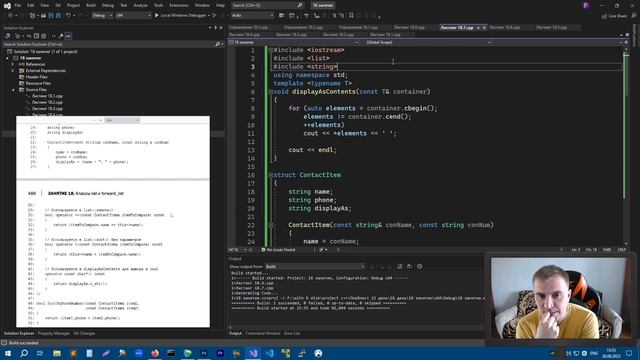640x360 pixels.
Task: Click the Save All toolbar icon
Action: [x=58, y=15]
